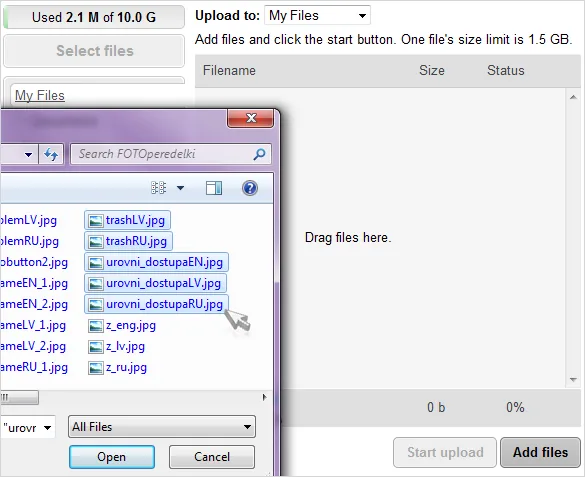Click z_eng.jpg file icon
The height and width of the screenshot is (477, 585).
96,326
